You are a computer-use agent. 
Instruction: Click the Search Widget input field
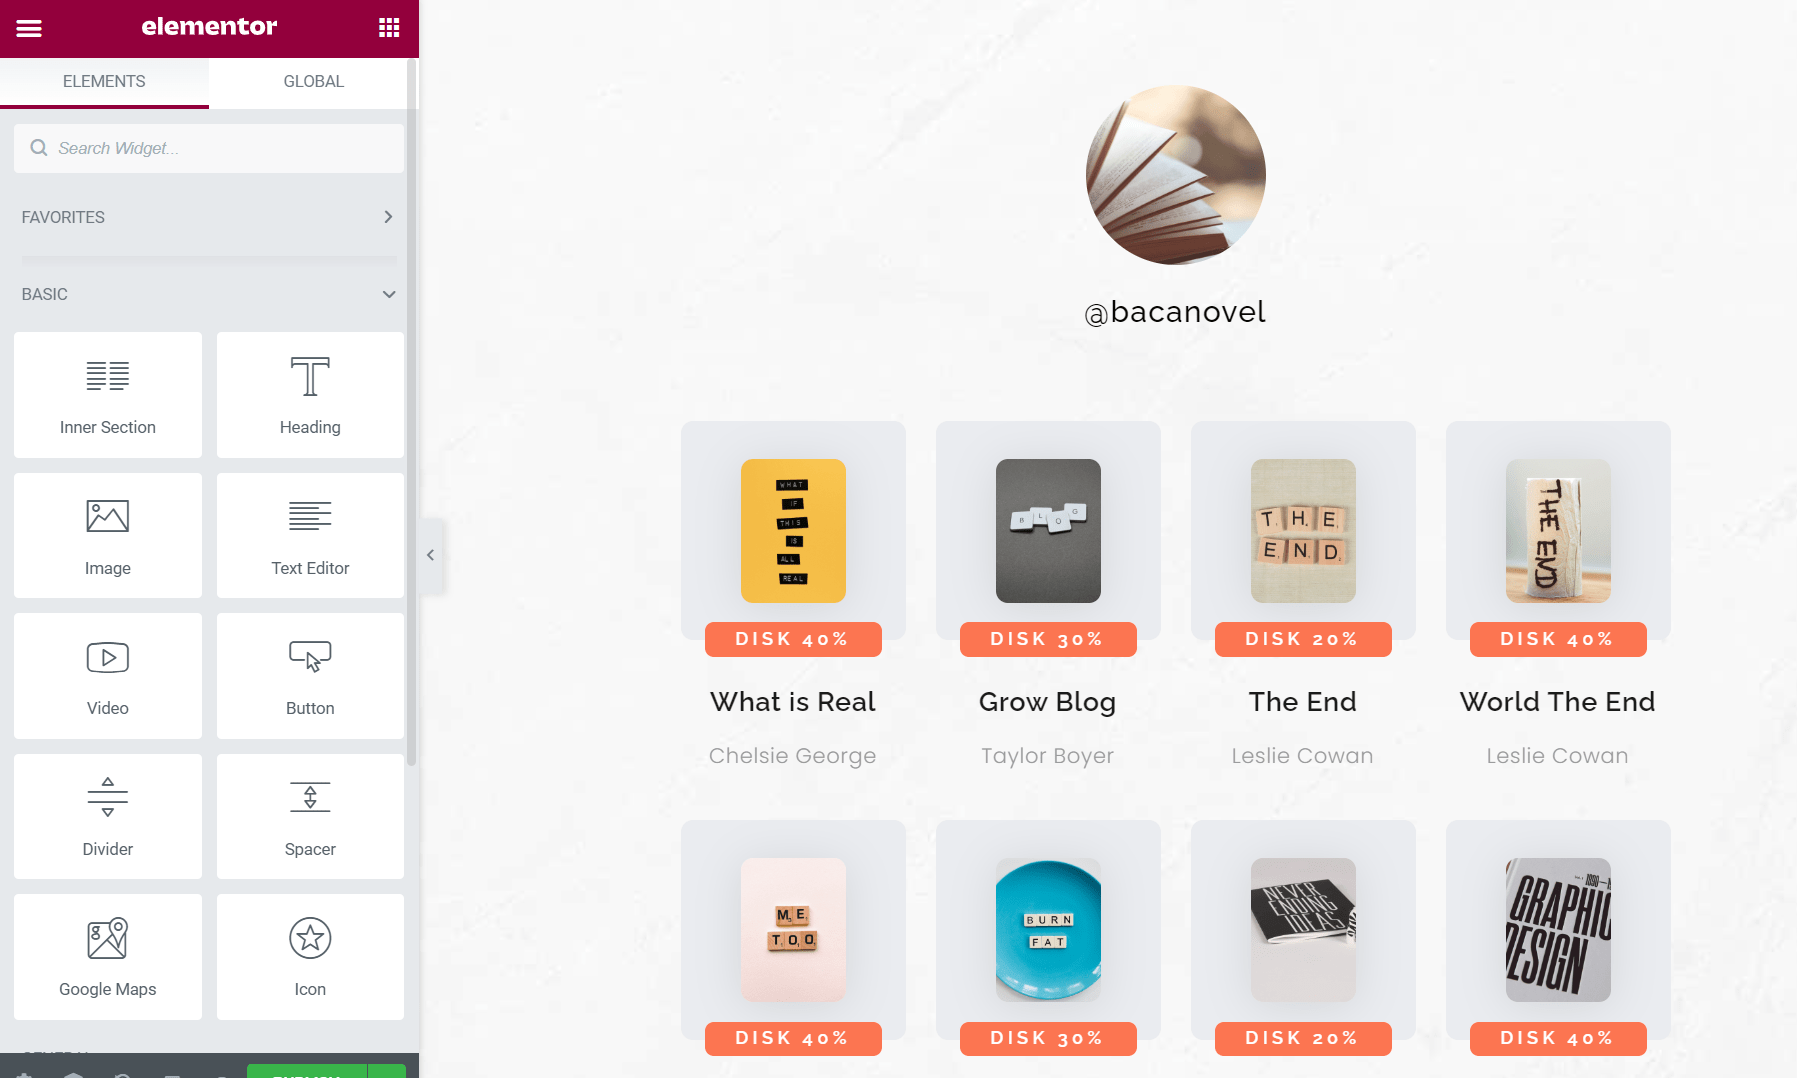point(209,148)
